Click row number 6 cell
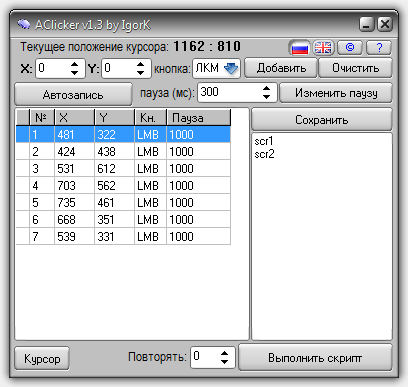This screenshot has height=387, width=408. (x=42, y=220)
